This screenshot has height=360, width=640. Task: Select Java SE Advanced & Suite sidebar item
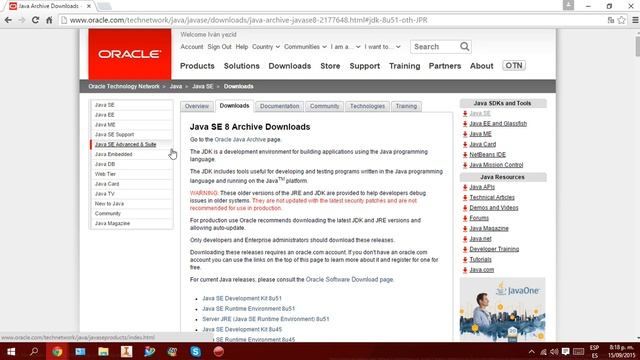(x=131, y=144)
